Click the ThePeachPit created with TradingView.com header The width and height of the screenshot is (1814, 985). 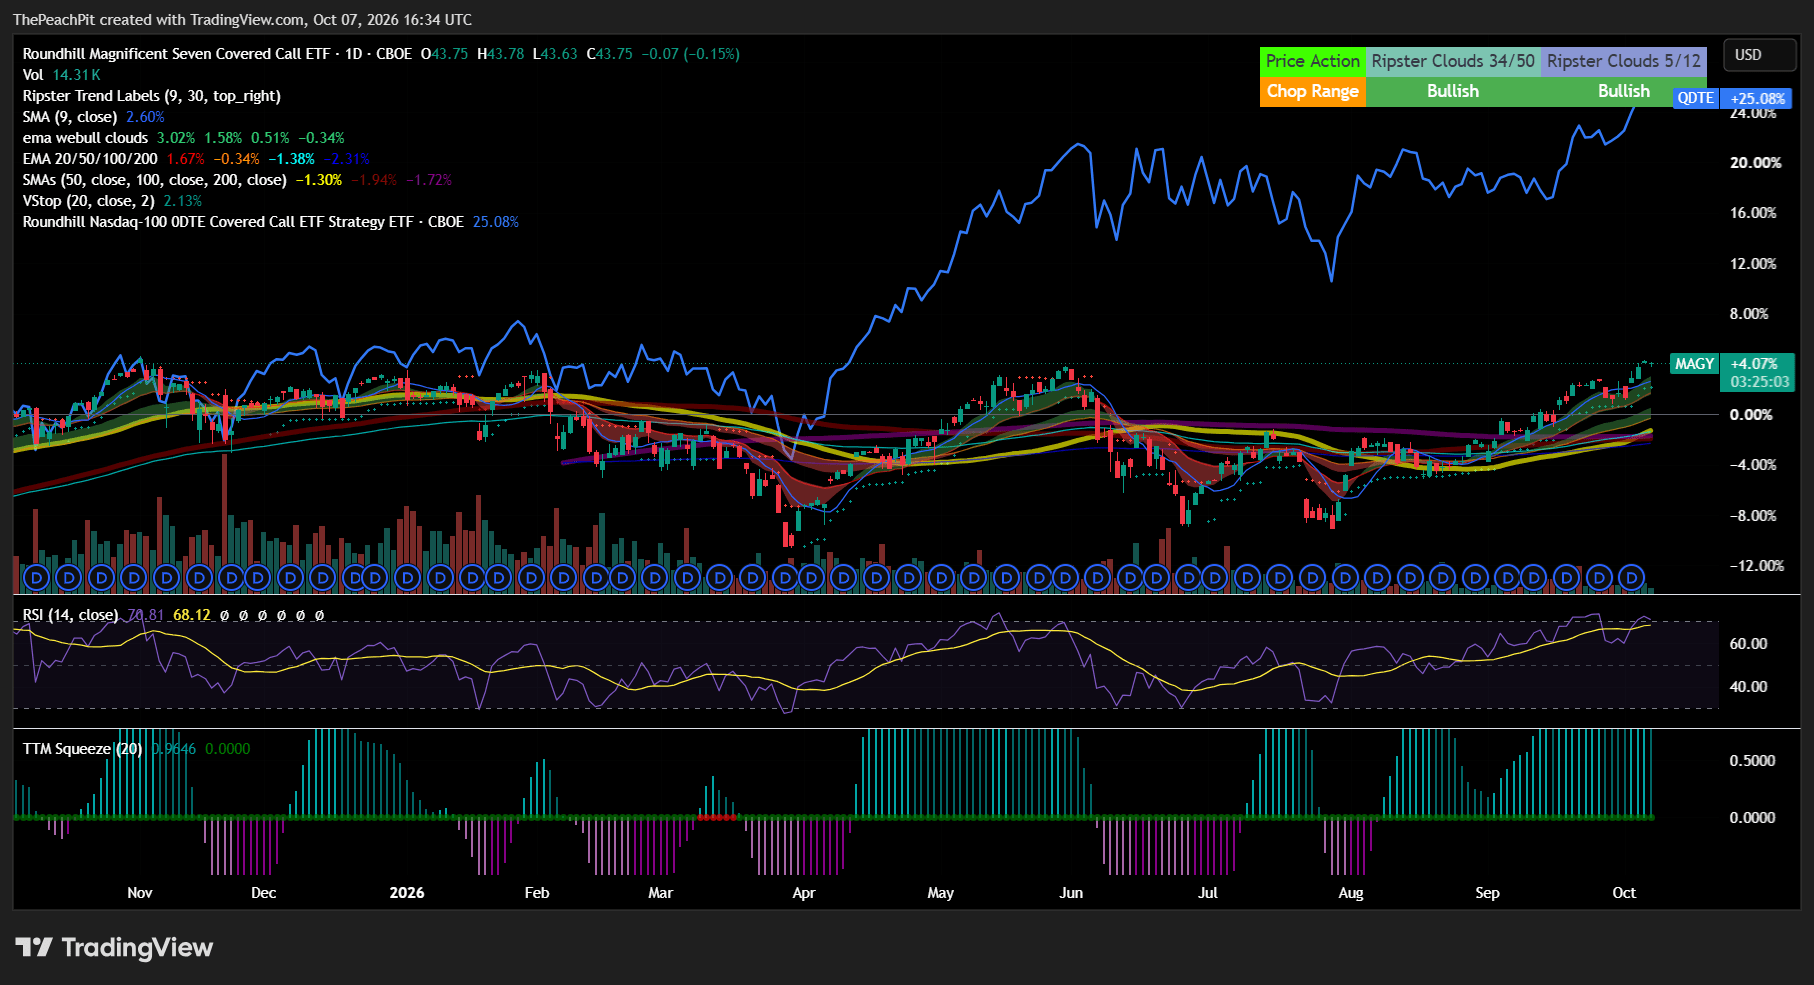point(242,20)
